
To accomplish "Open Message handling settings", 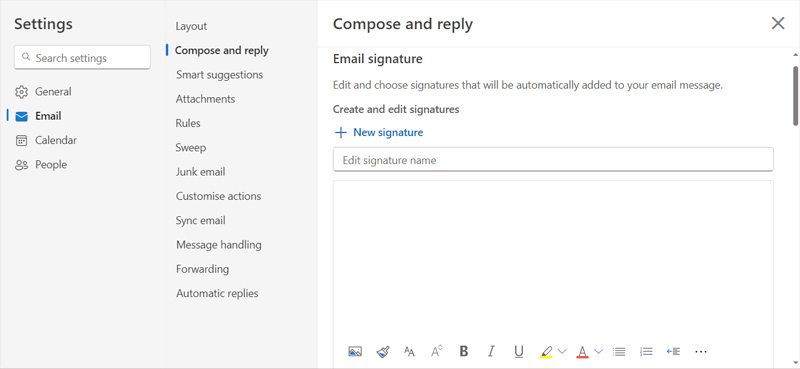I will (x=218, y=245).
